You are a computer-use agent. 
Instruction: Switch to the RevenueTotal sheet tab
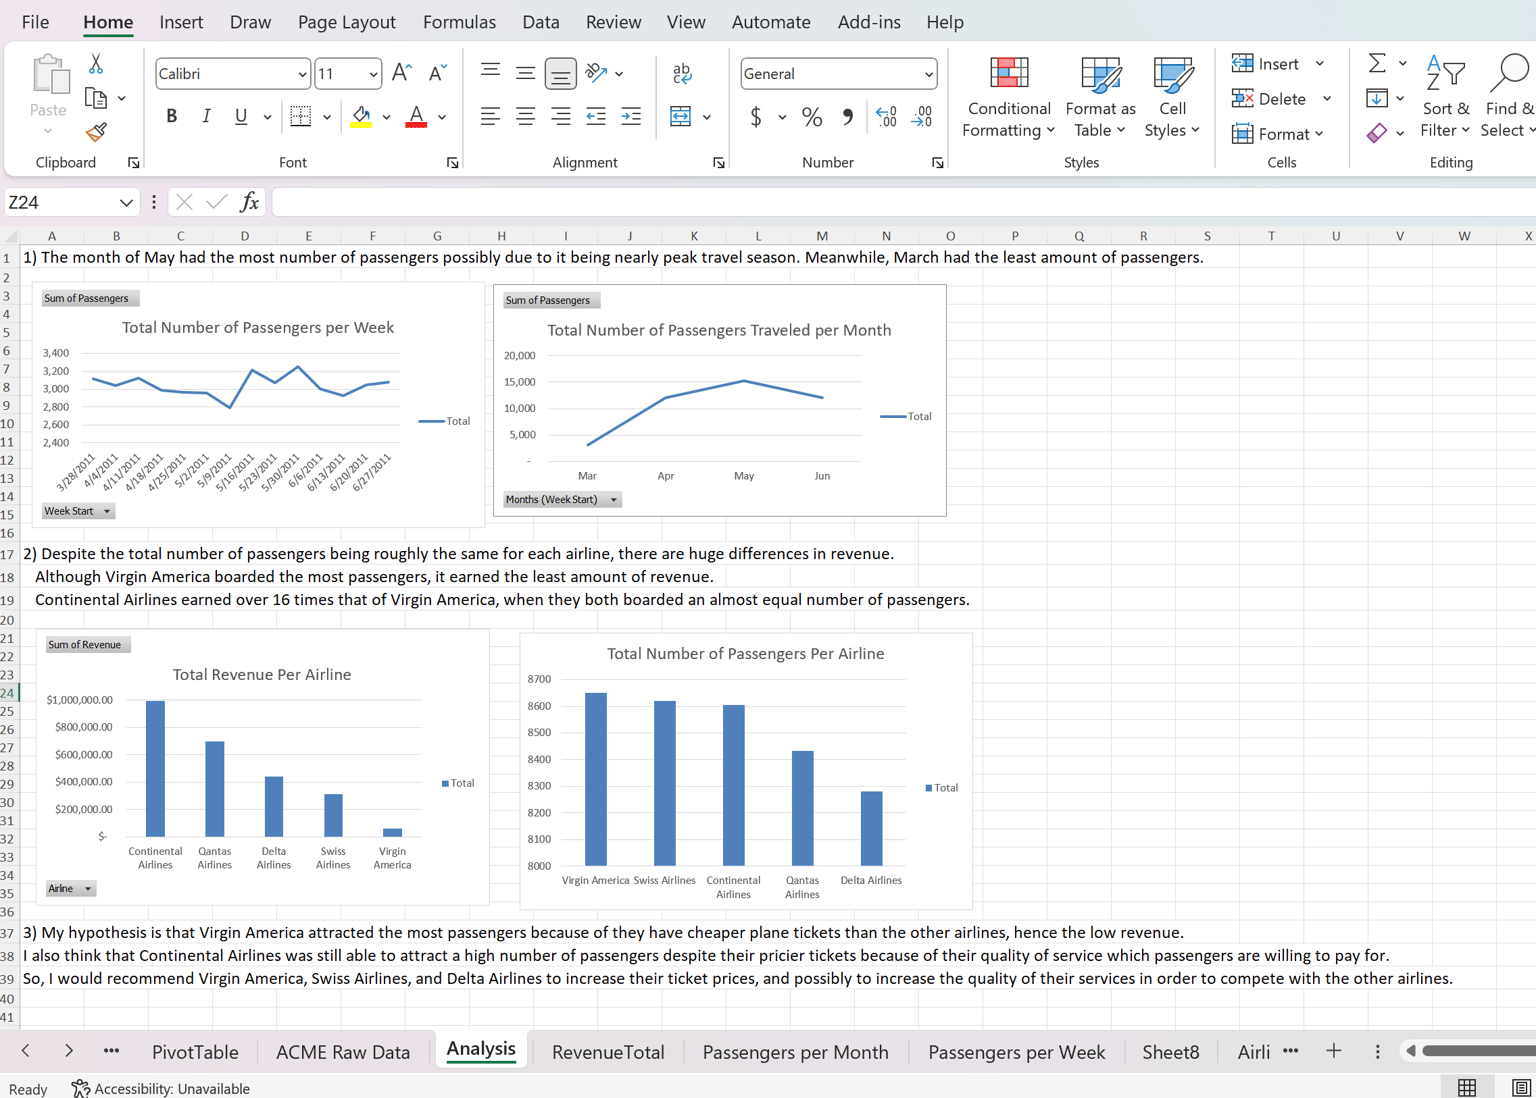608,1052
